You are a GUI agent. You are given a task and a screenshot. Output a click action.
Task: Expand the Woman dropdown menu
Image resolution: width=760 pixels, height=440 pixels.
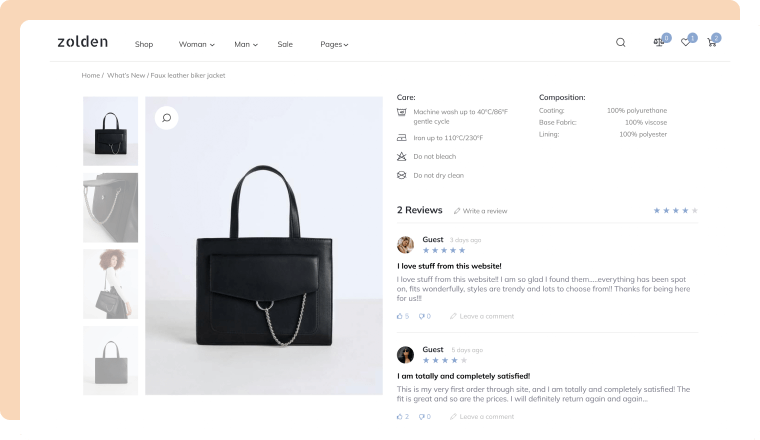[x=196, y=44]
